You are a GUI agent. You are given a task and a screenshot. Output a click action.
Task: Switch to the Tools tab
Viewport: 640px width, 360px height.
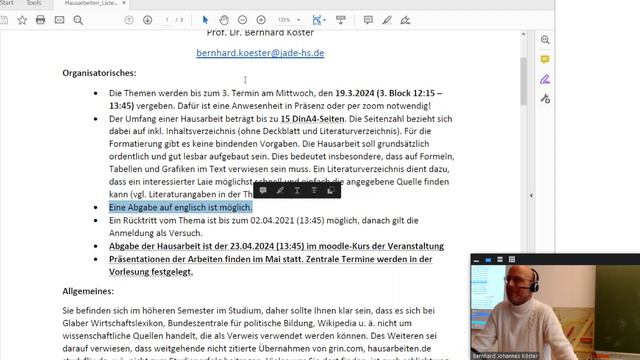(x=34, y=3)
